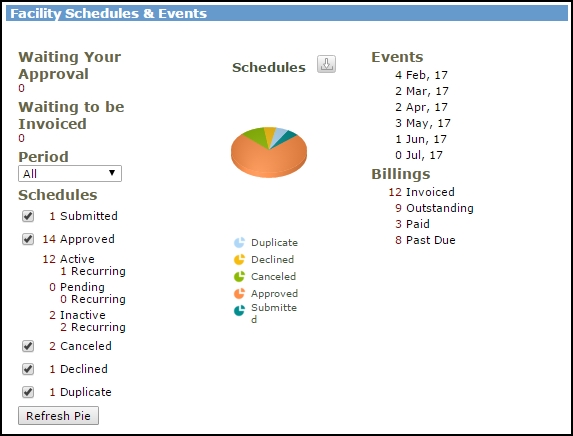Open the 8 Past Due billings link

(425, 240)
